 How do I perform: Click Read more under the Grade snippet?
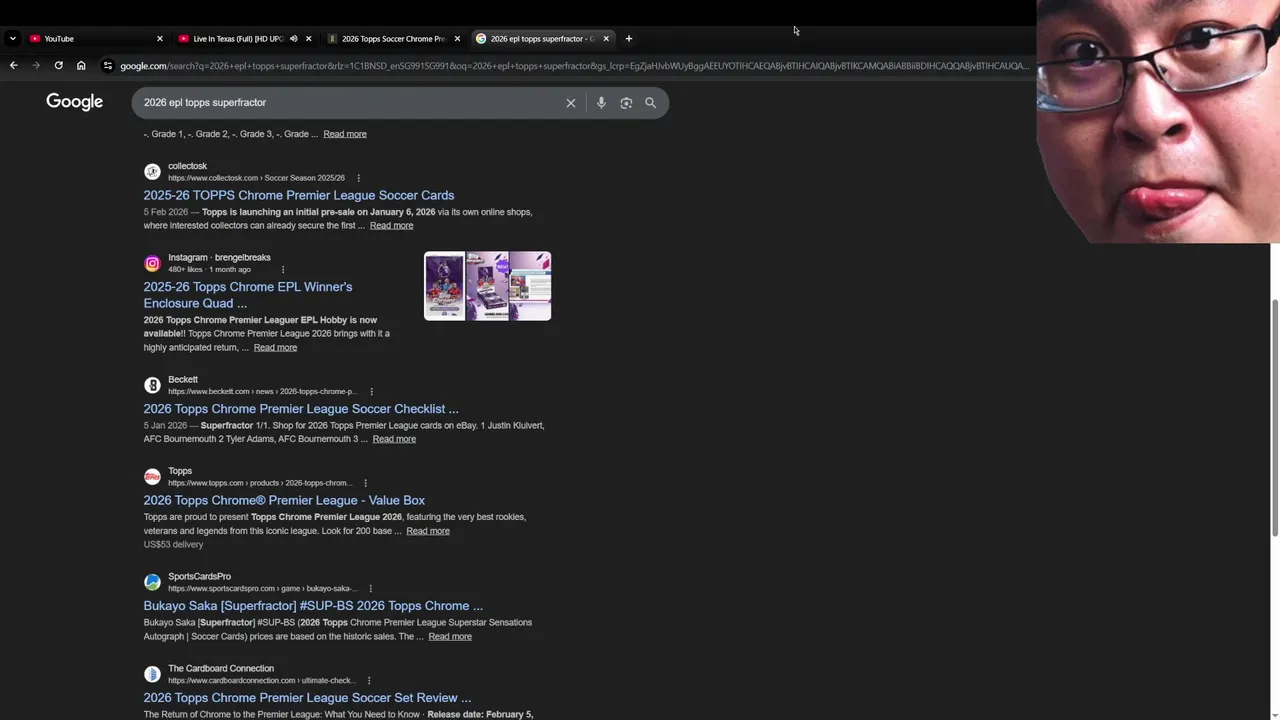[345, 134]
